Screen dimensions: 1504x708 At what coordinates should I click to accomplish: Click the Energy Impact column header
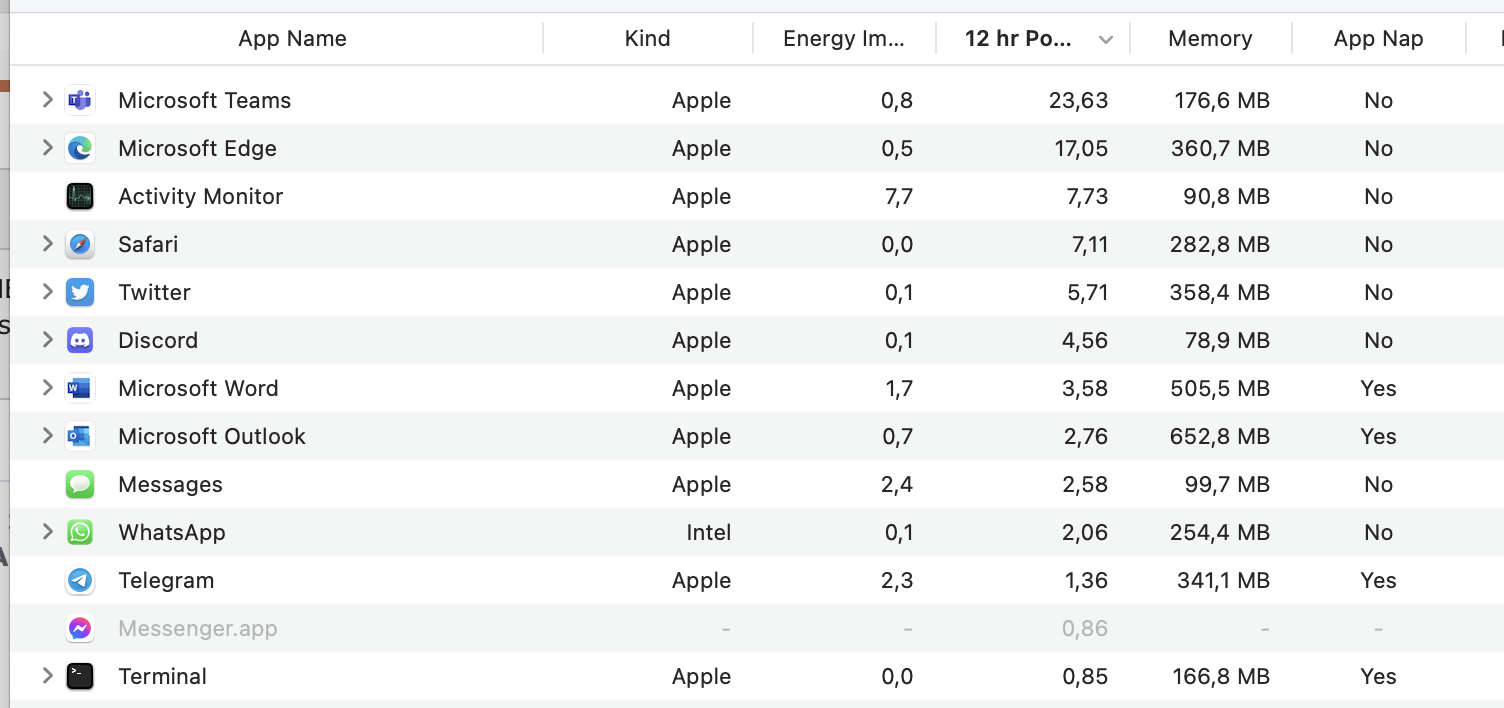(843, 39)
